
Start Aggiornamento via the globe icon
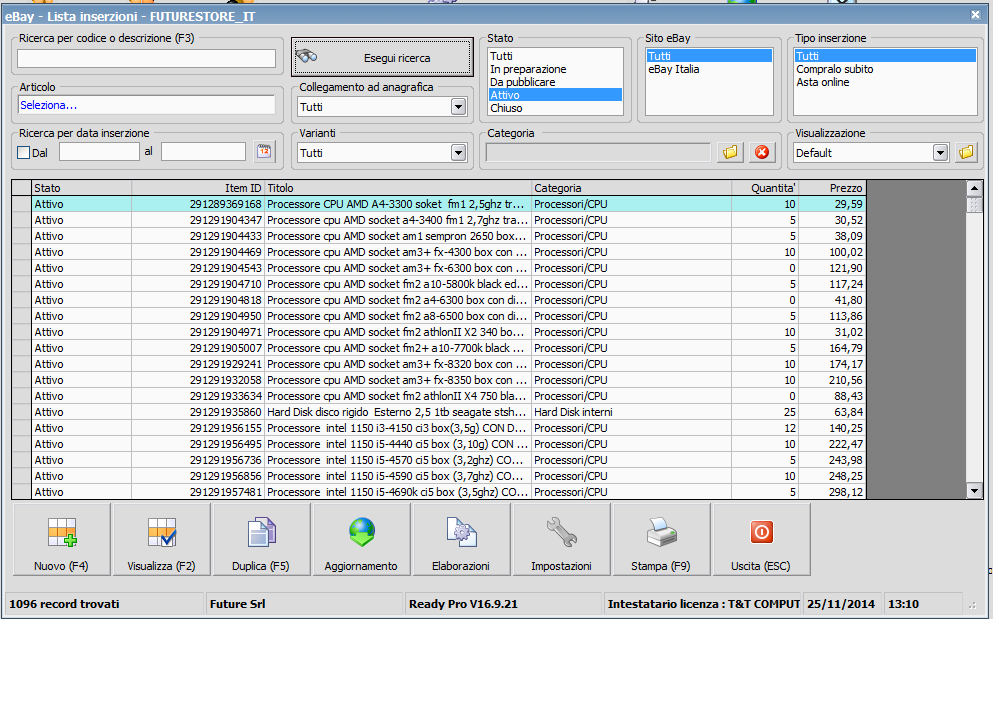point(362,540)
